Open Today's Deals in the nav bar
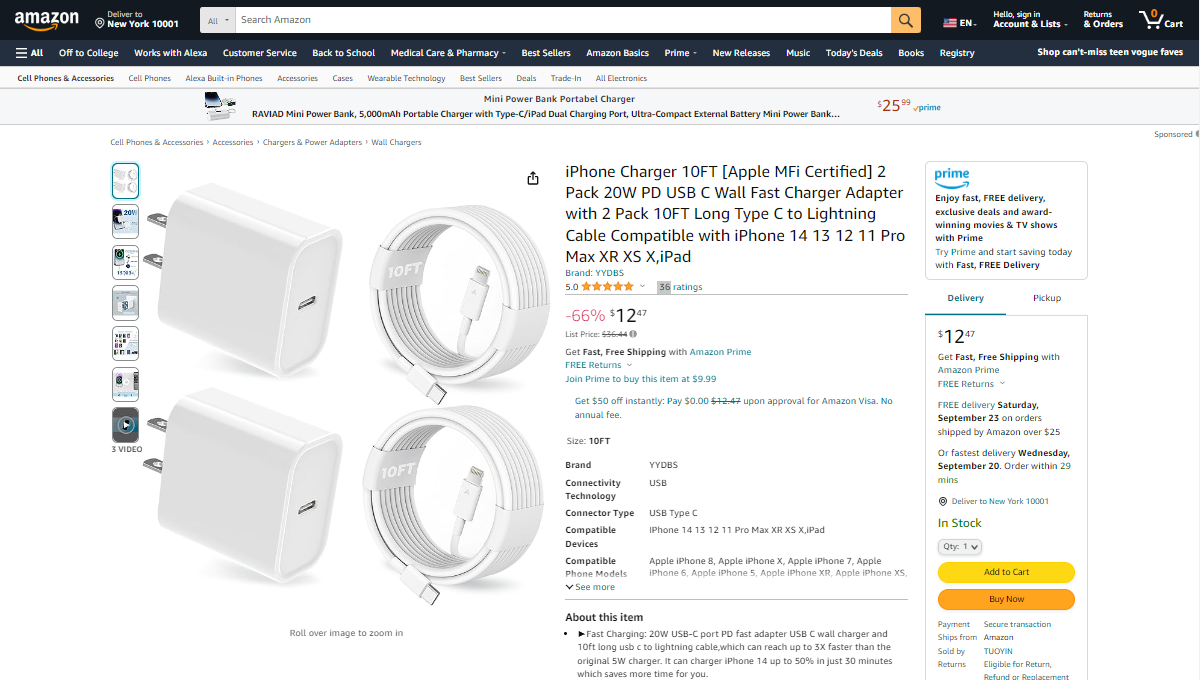 tap(854, 53)
